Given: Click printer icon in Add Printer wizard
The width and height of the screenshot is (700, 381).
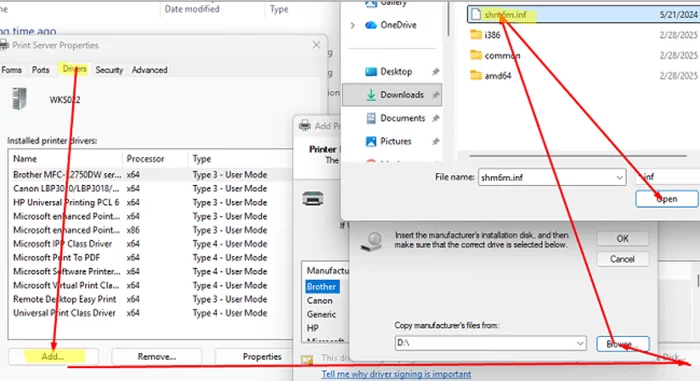Looking at the screenshot, I should pos(312,198).
